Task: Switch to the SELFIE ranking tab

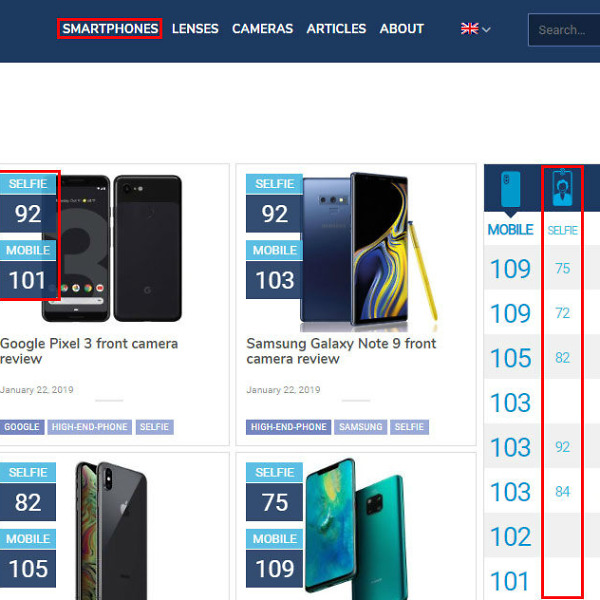Action: (562, 230)
